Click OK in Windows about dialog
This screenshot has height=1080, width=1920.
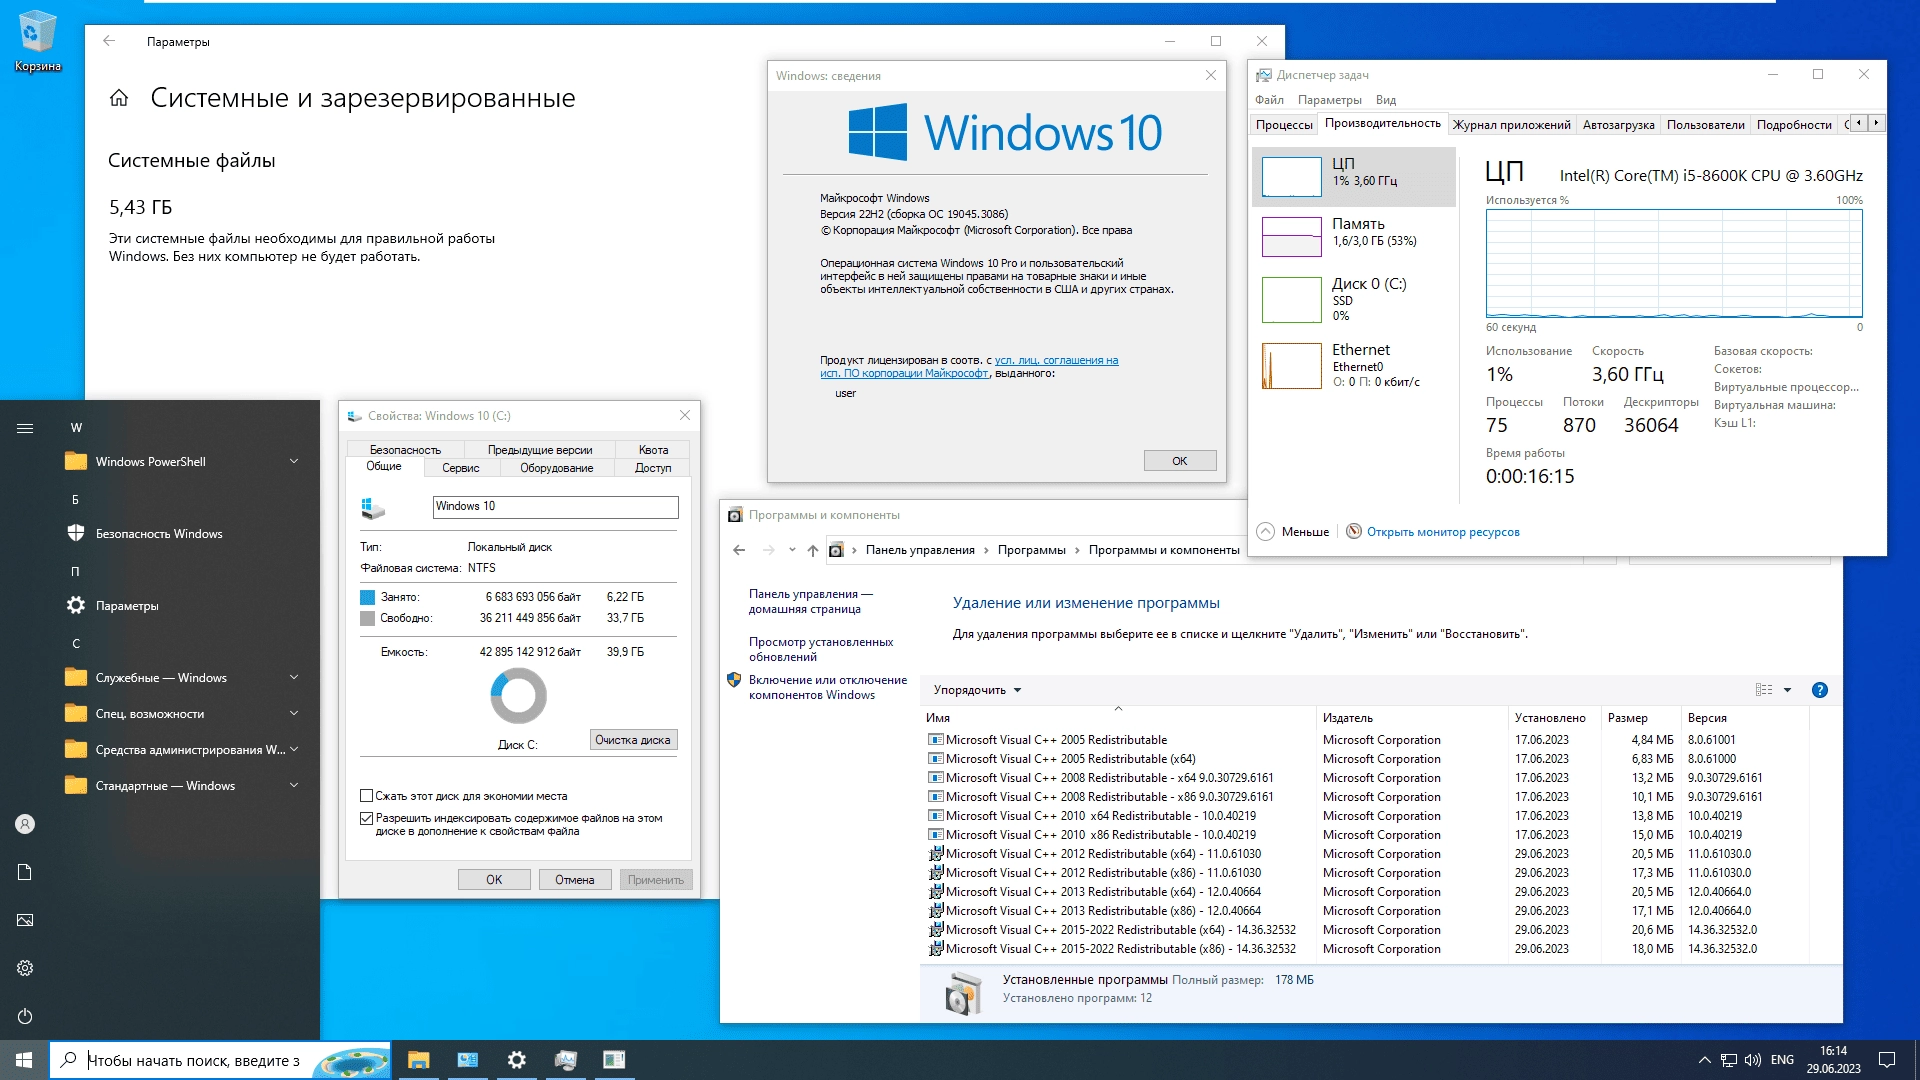(x=1180, y=461)
